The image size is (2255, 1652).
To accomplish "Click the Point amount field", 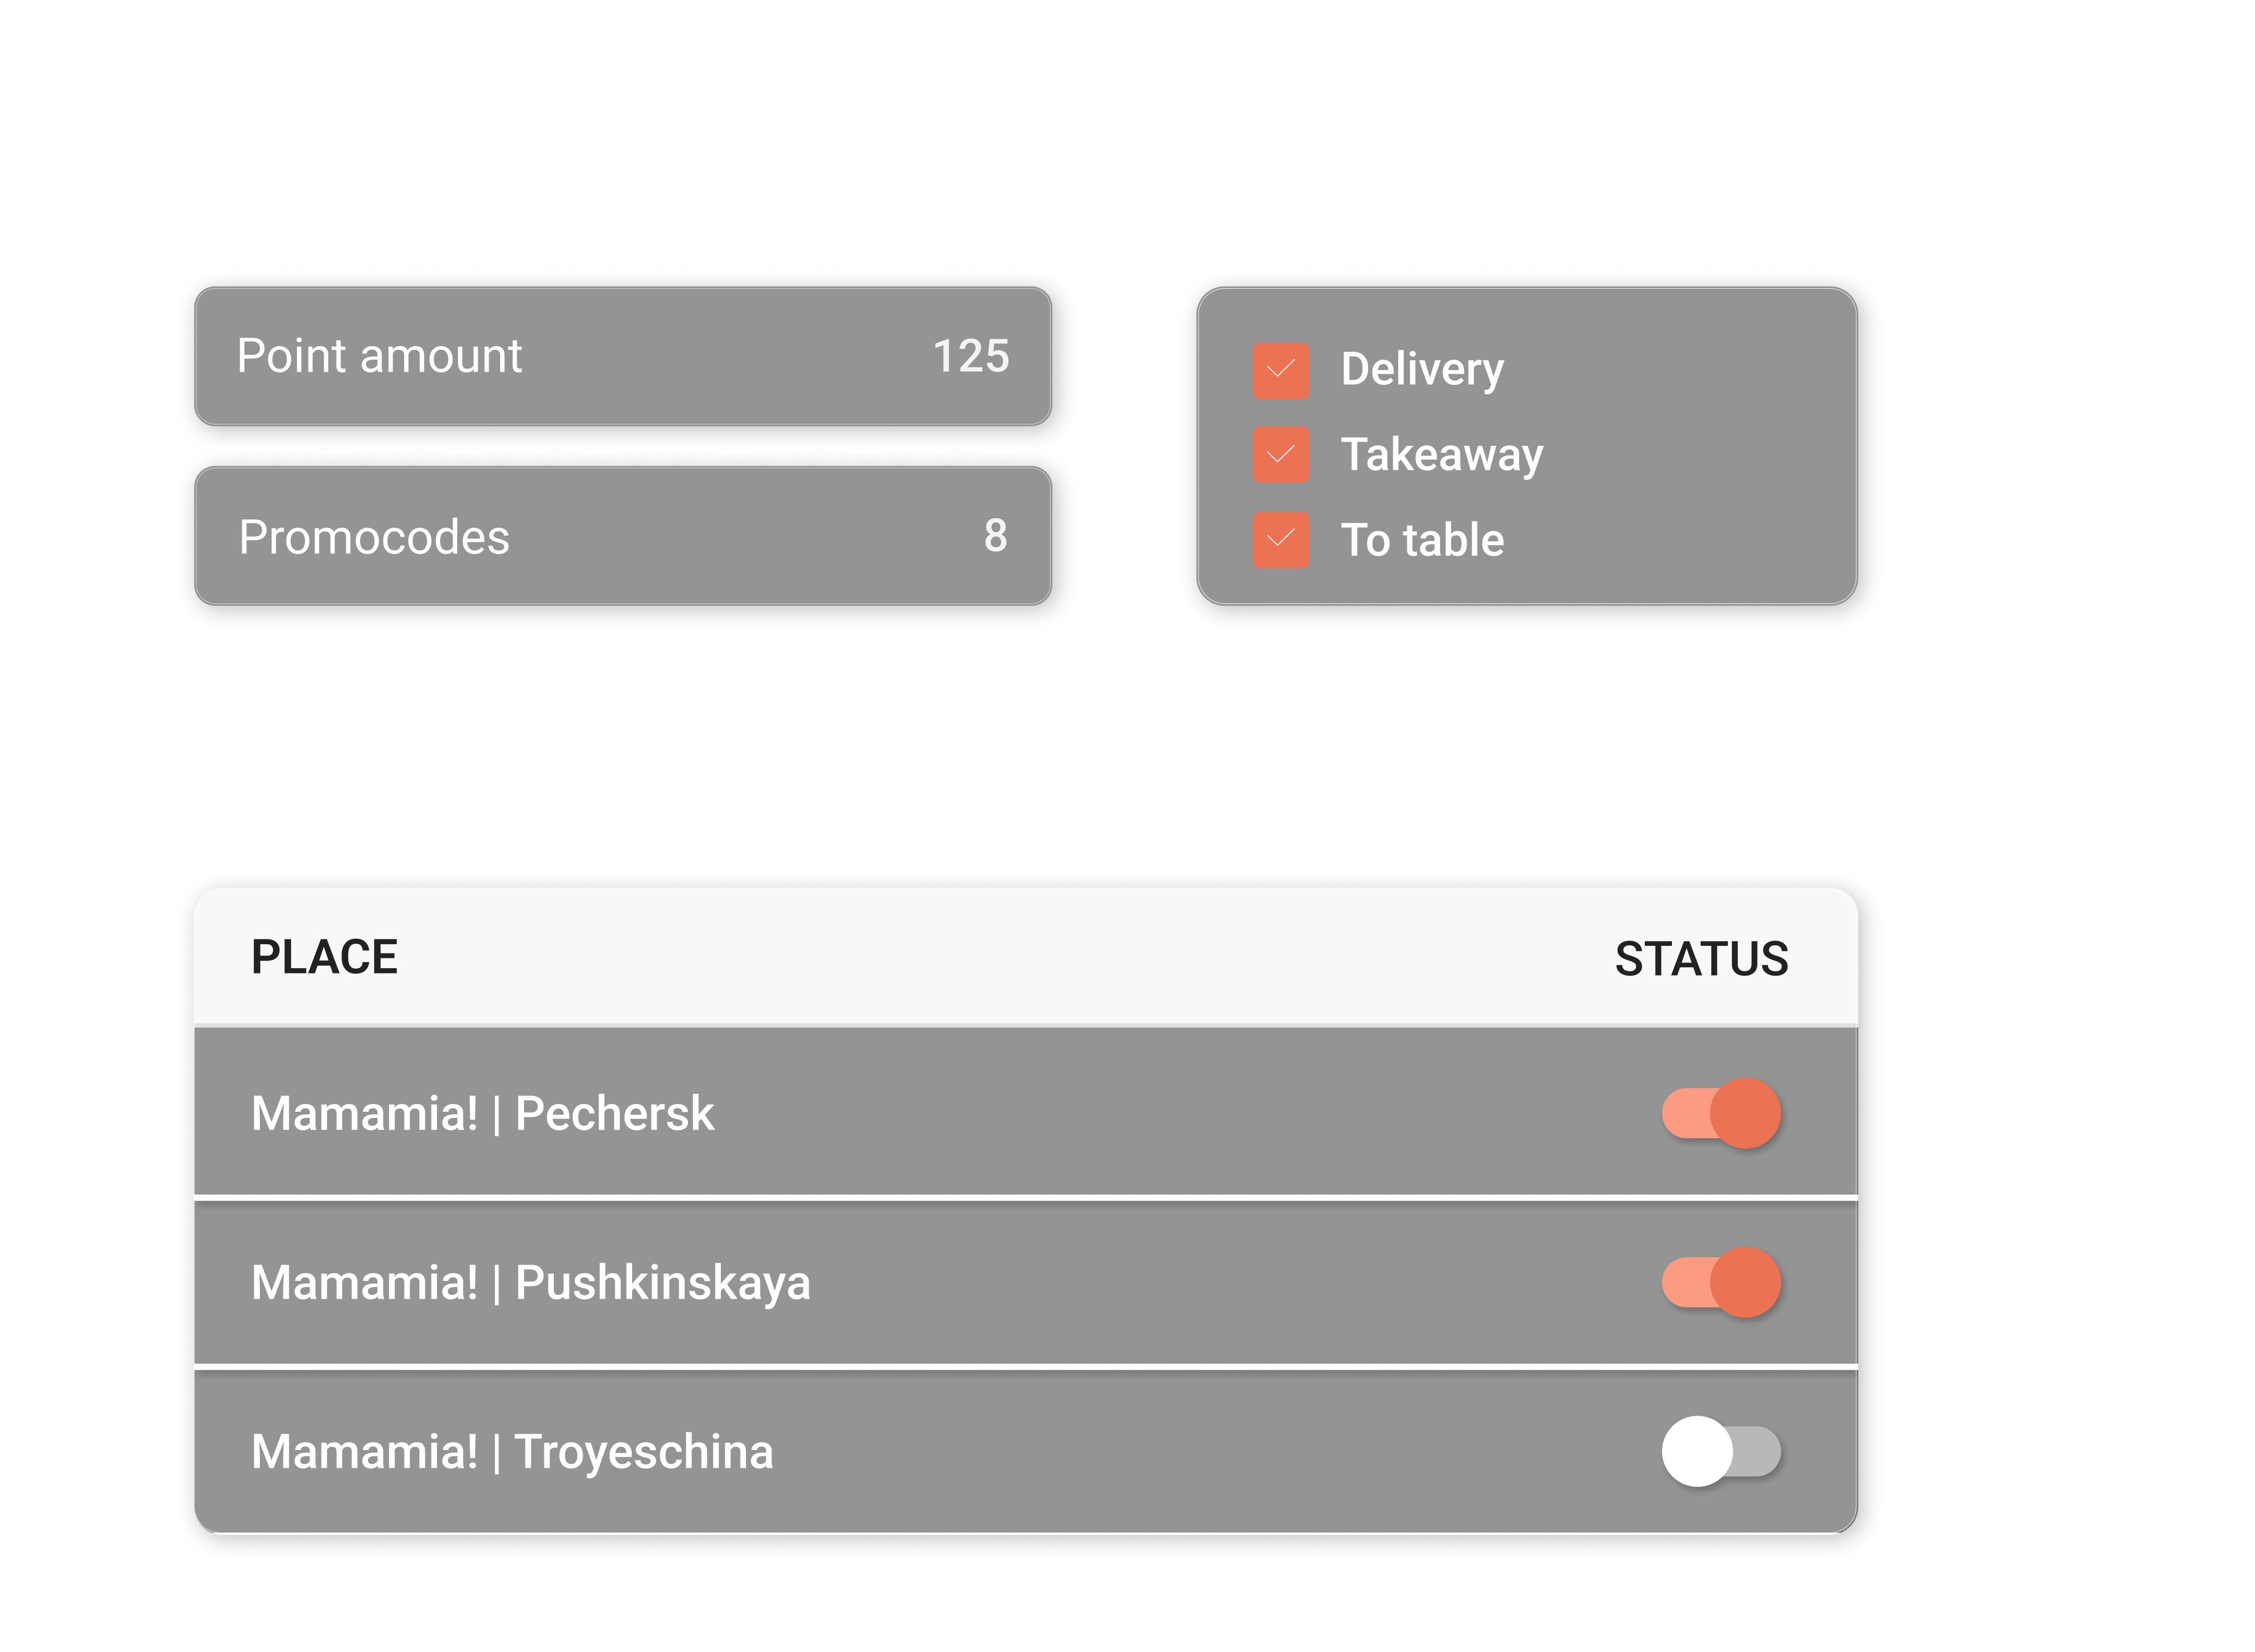I will pos(622,356).
